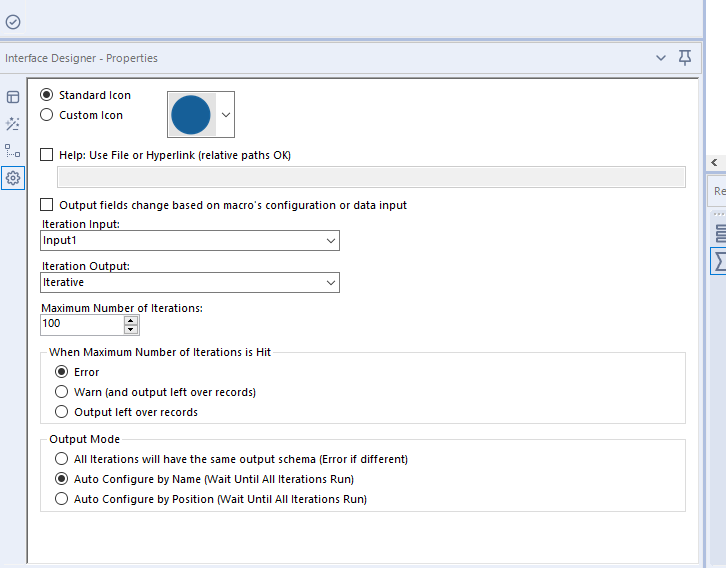Increase Maximum Number of Iterations with up arrow
The image size is (726, 568).
pos(131,320)
